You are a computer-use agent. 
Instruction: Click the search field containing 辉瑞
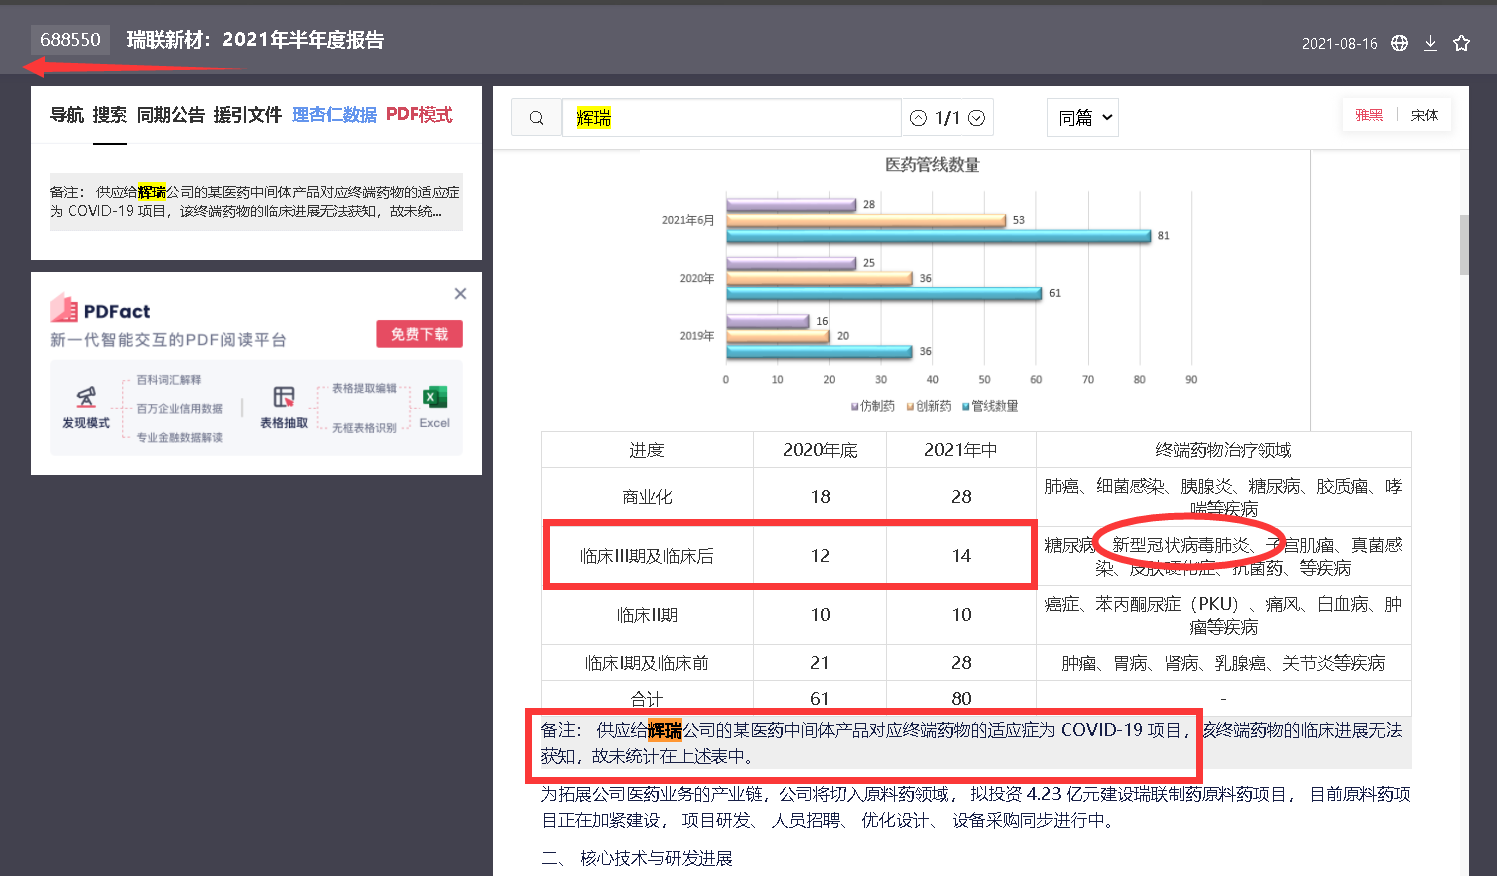pos(731,118)
